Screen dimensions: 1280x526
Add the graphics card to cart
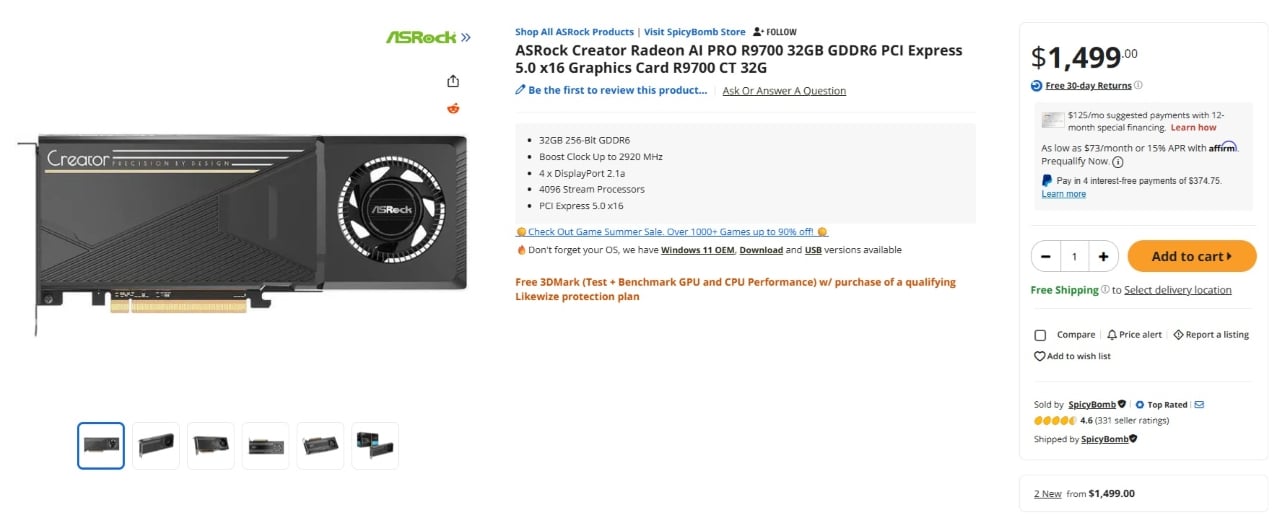(x=1192, y=256)
